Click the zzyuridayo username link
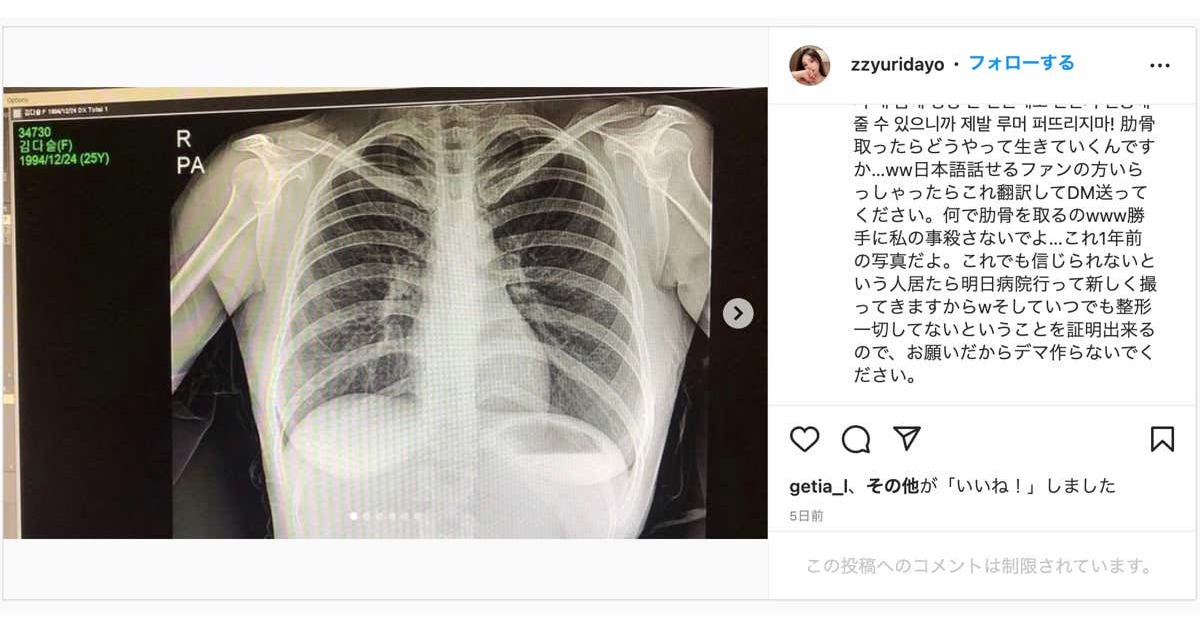The image size is (1200, 628). [897, 64]
